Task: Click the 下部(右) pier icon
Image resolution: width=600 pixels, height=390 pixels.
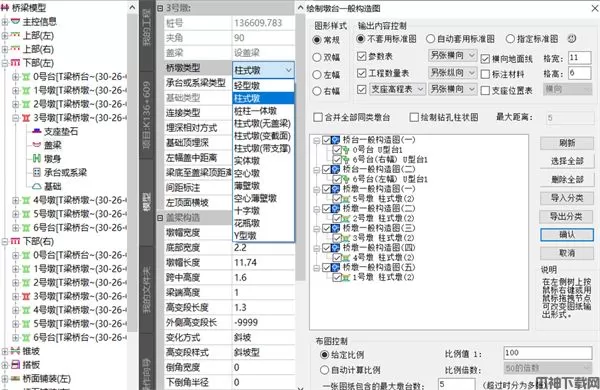Action: [15, 242]
